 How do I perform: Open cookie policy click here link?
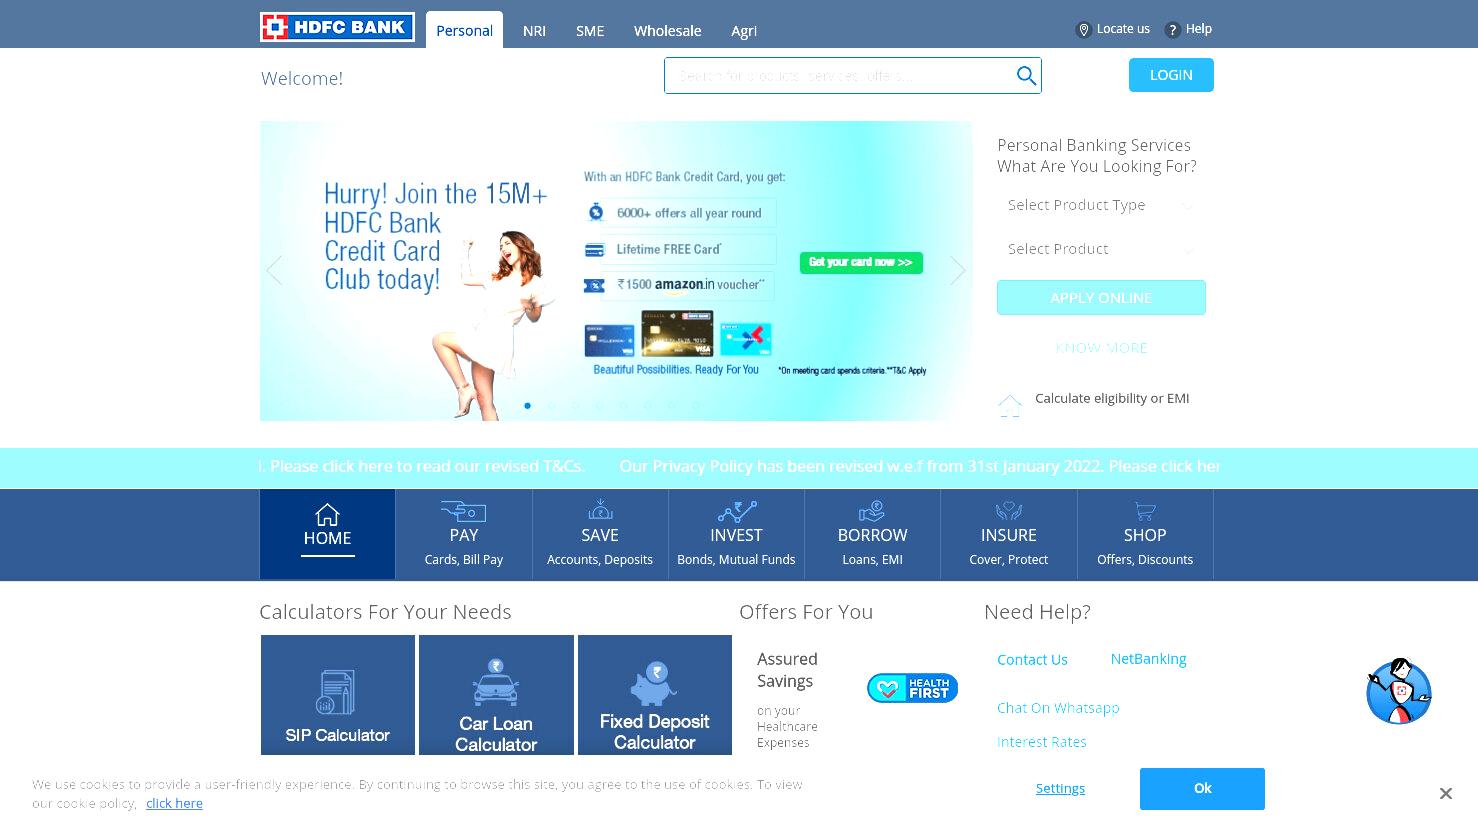coord(174,803)
